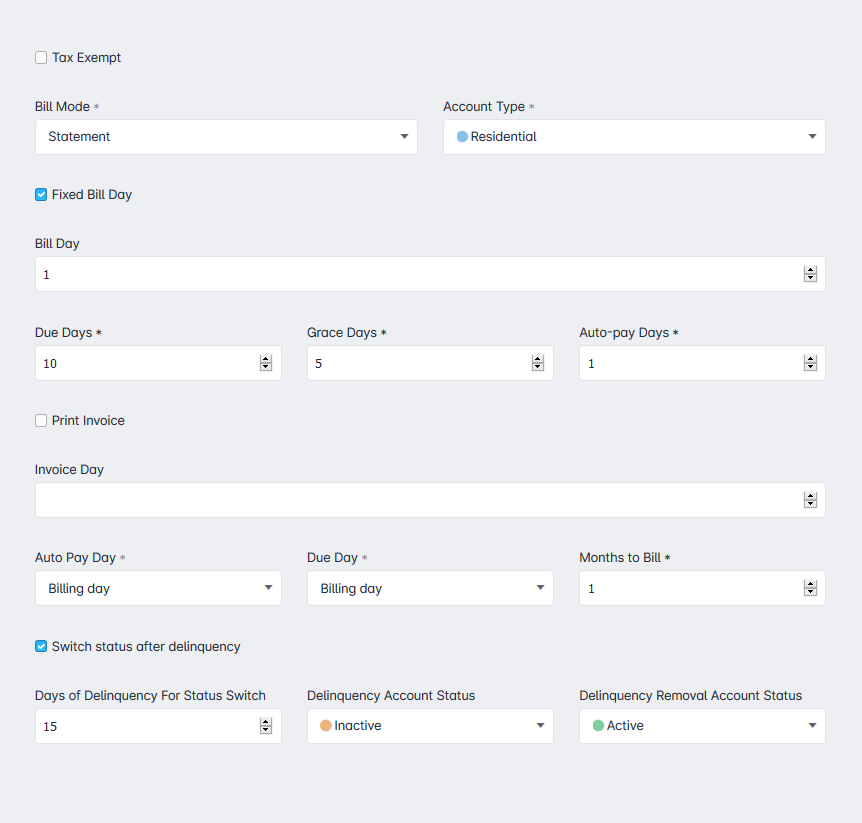
Task: Click the Days of Delinquency stepper arrows
Action: (266, 726)
